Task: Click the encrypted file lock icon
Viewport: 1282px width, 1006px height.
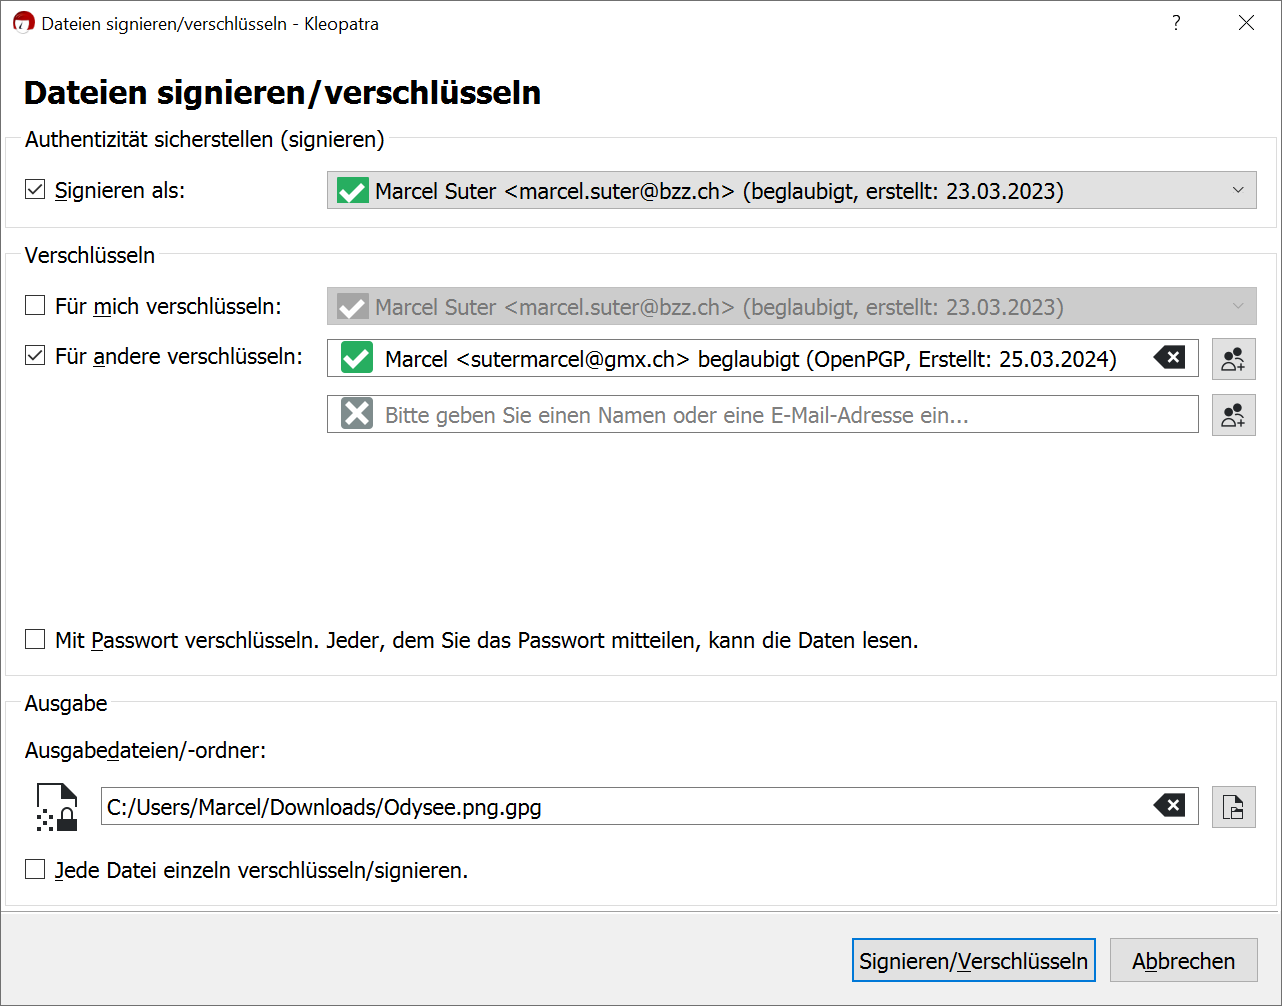Action: tap(57, 807)
